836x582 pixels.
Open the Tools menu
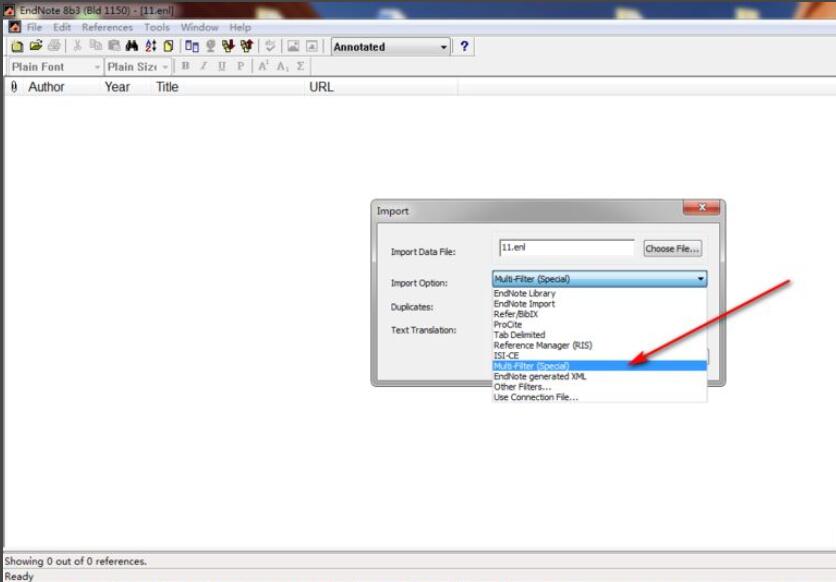point(157,27)
